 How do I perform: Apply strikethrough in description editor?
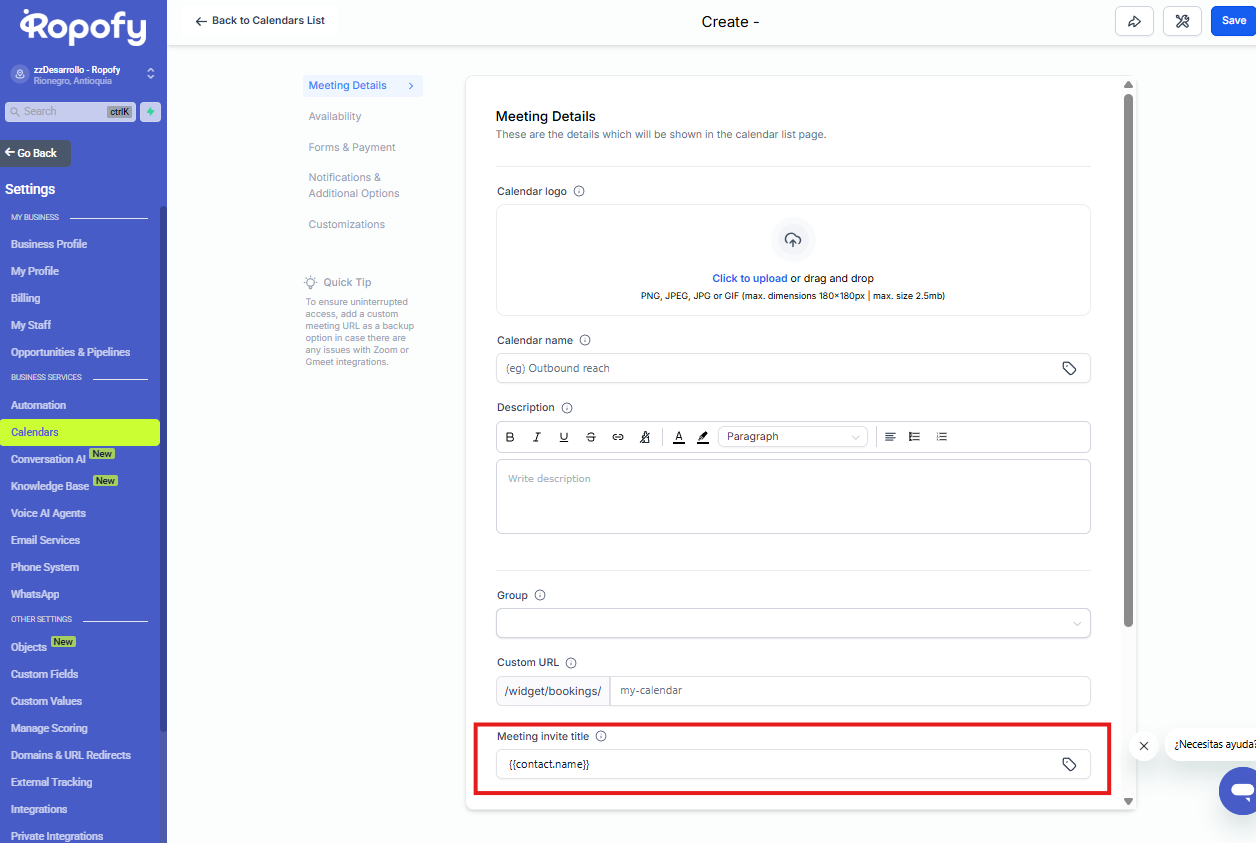click(x=591, y=437)
